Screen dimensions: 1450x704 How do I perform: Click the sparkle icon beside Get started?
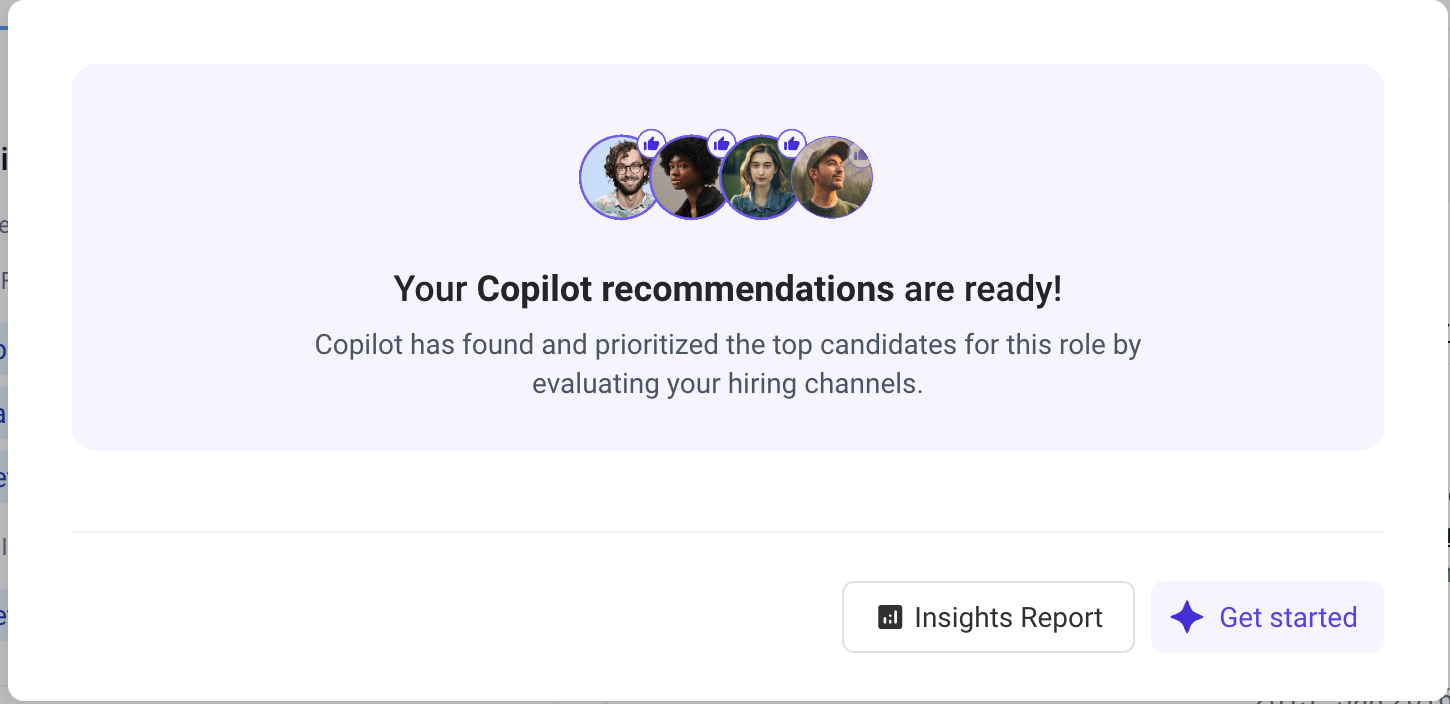(1187, 617)
